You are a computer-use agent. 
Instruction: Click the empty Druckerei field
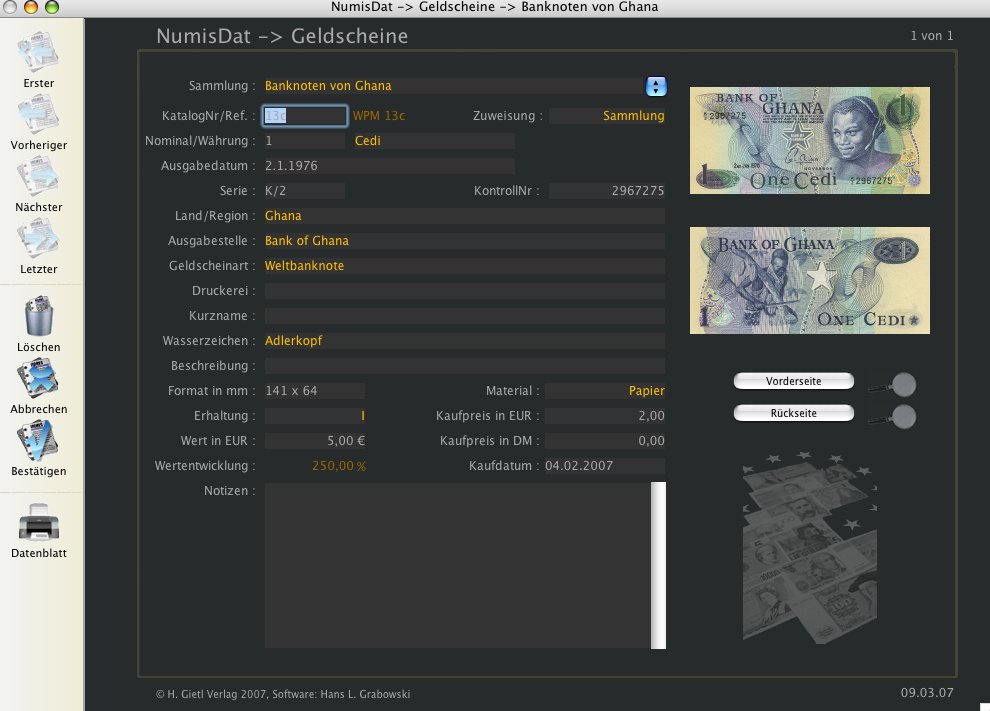point(465,291)
